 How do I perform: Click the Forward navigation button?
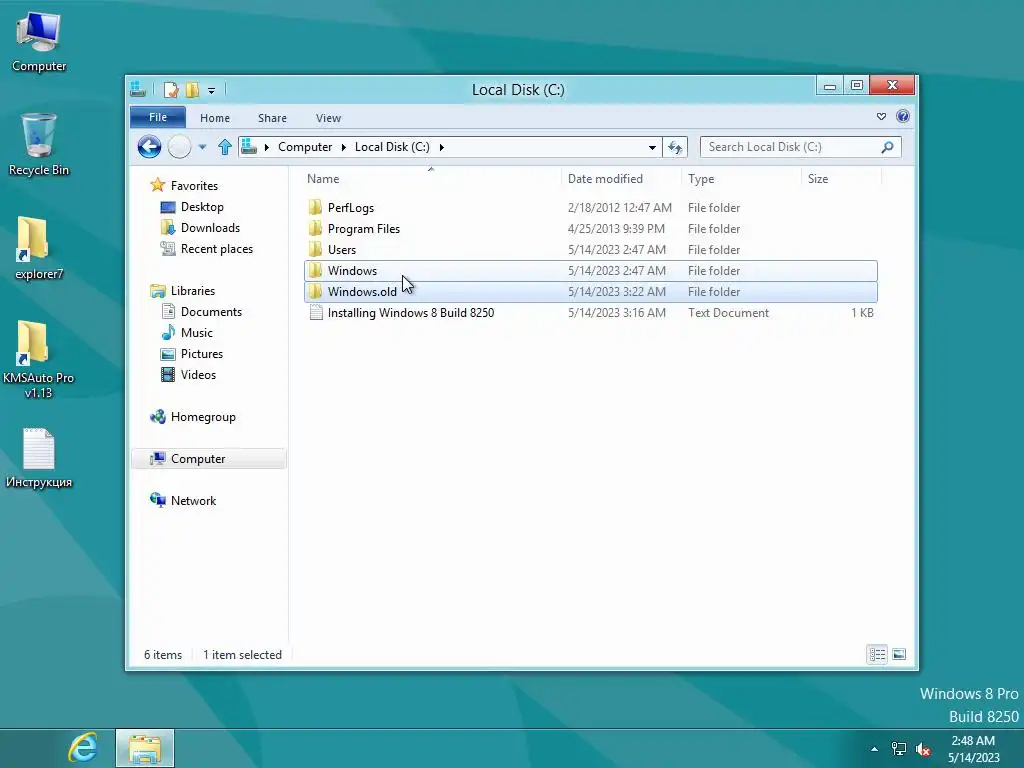180,147
